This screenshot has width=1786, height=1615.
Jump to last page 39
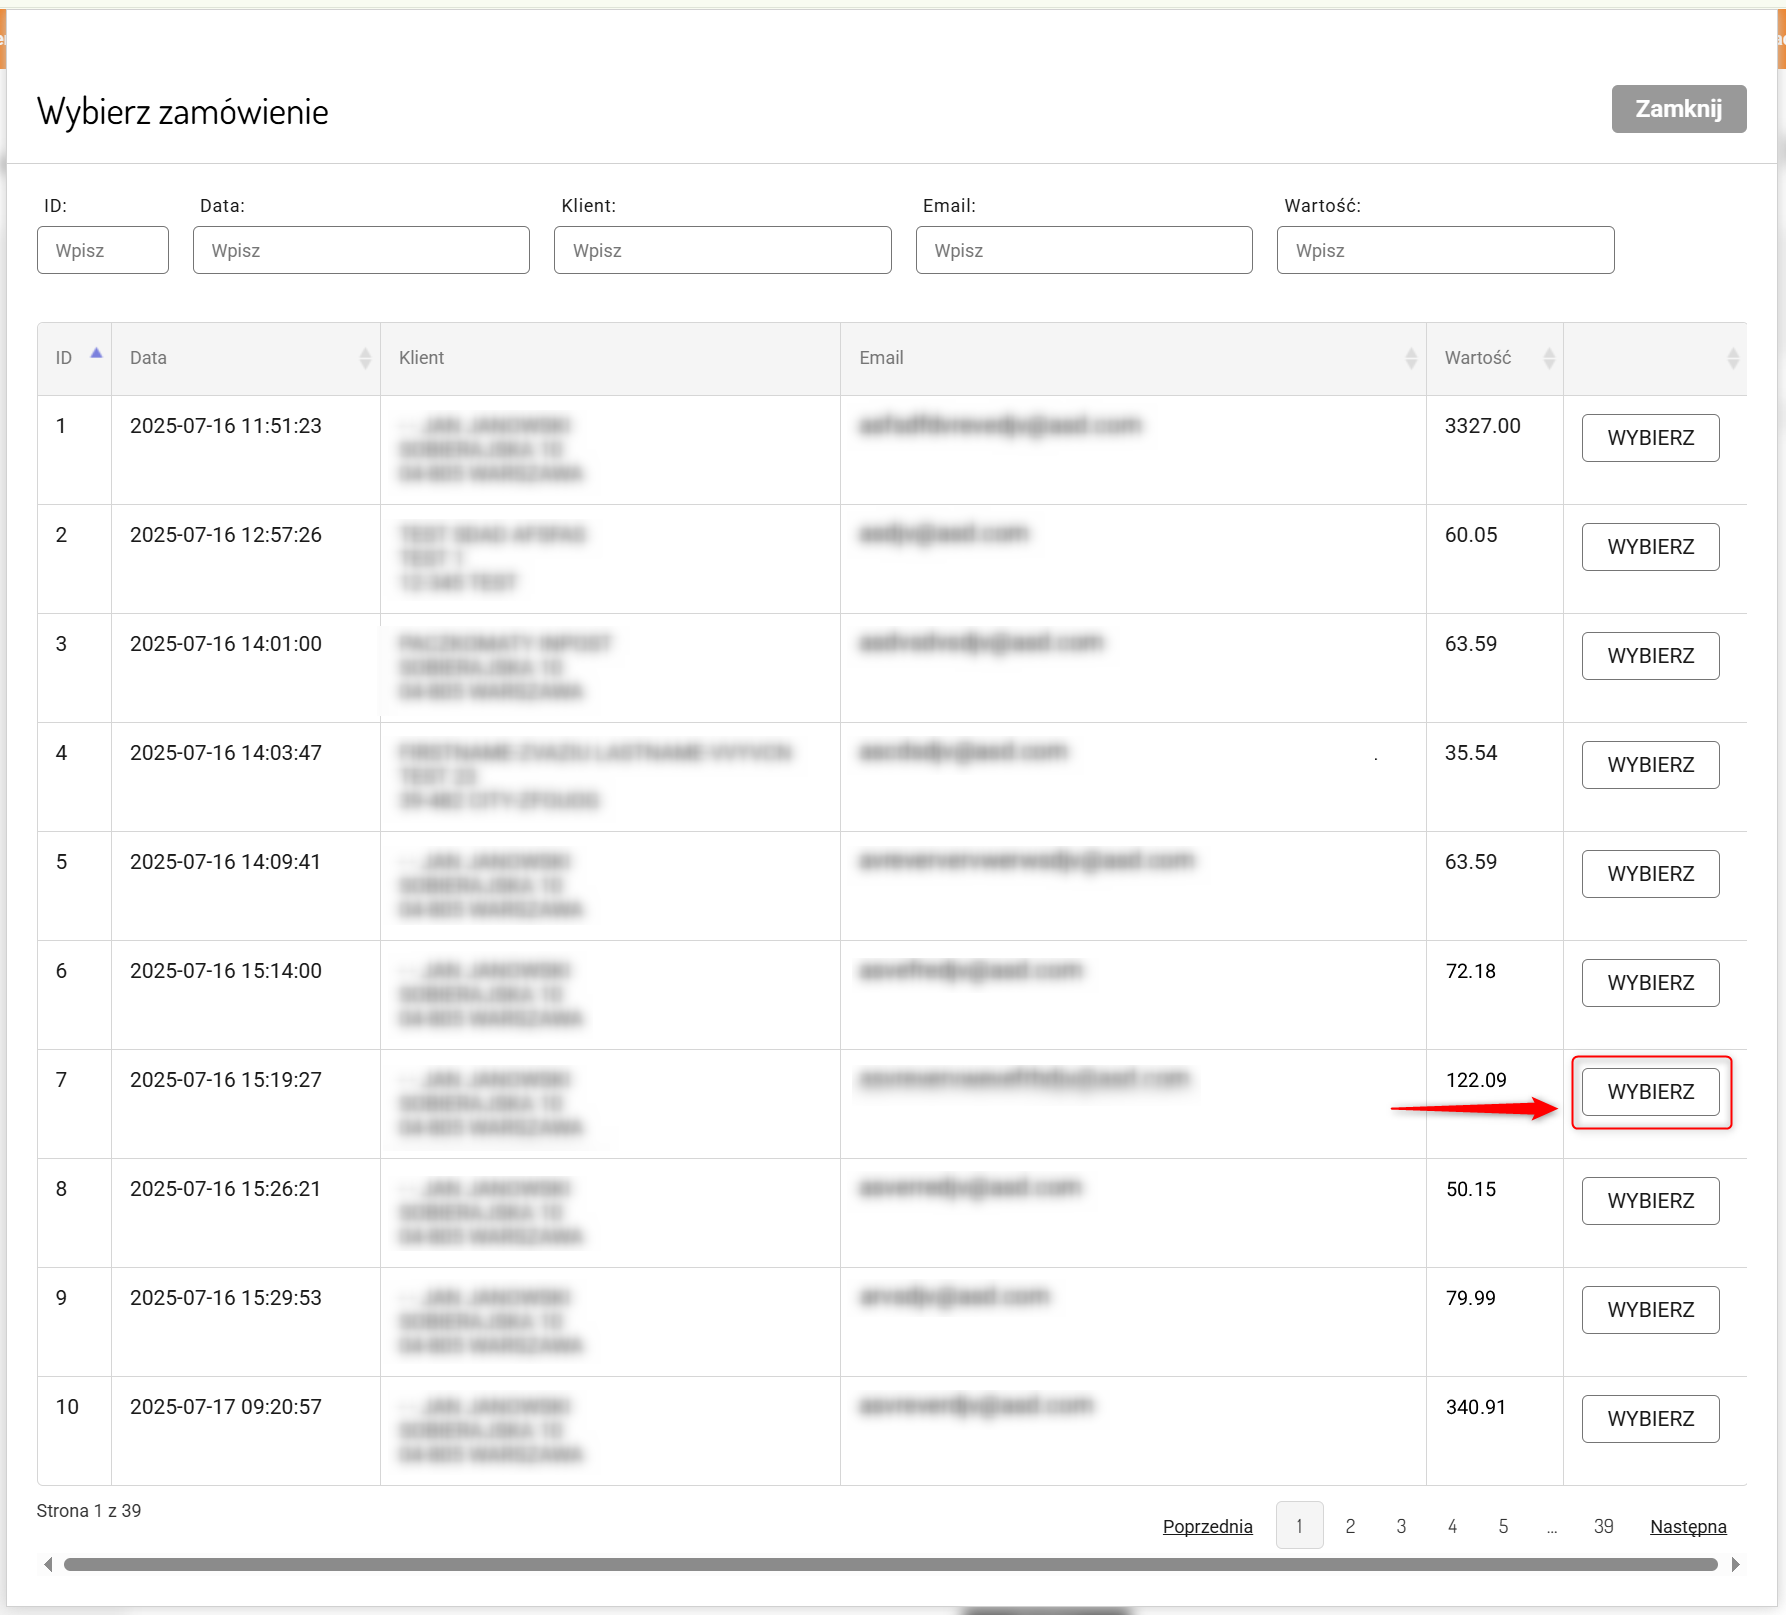click(1603, 1526)
